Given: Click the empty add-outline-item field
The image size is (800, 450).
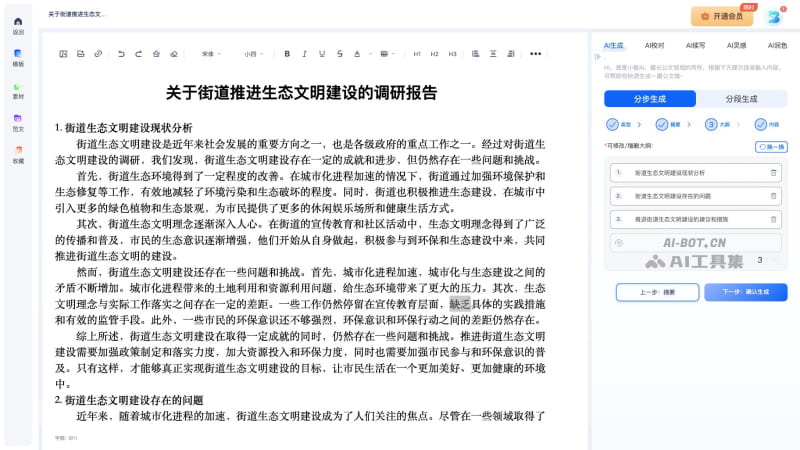Looking at the screenshot, I should coord(690,242).
